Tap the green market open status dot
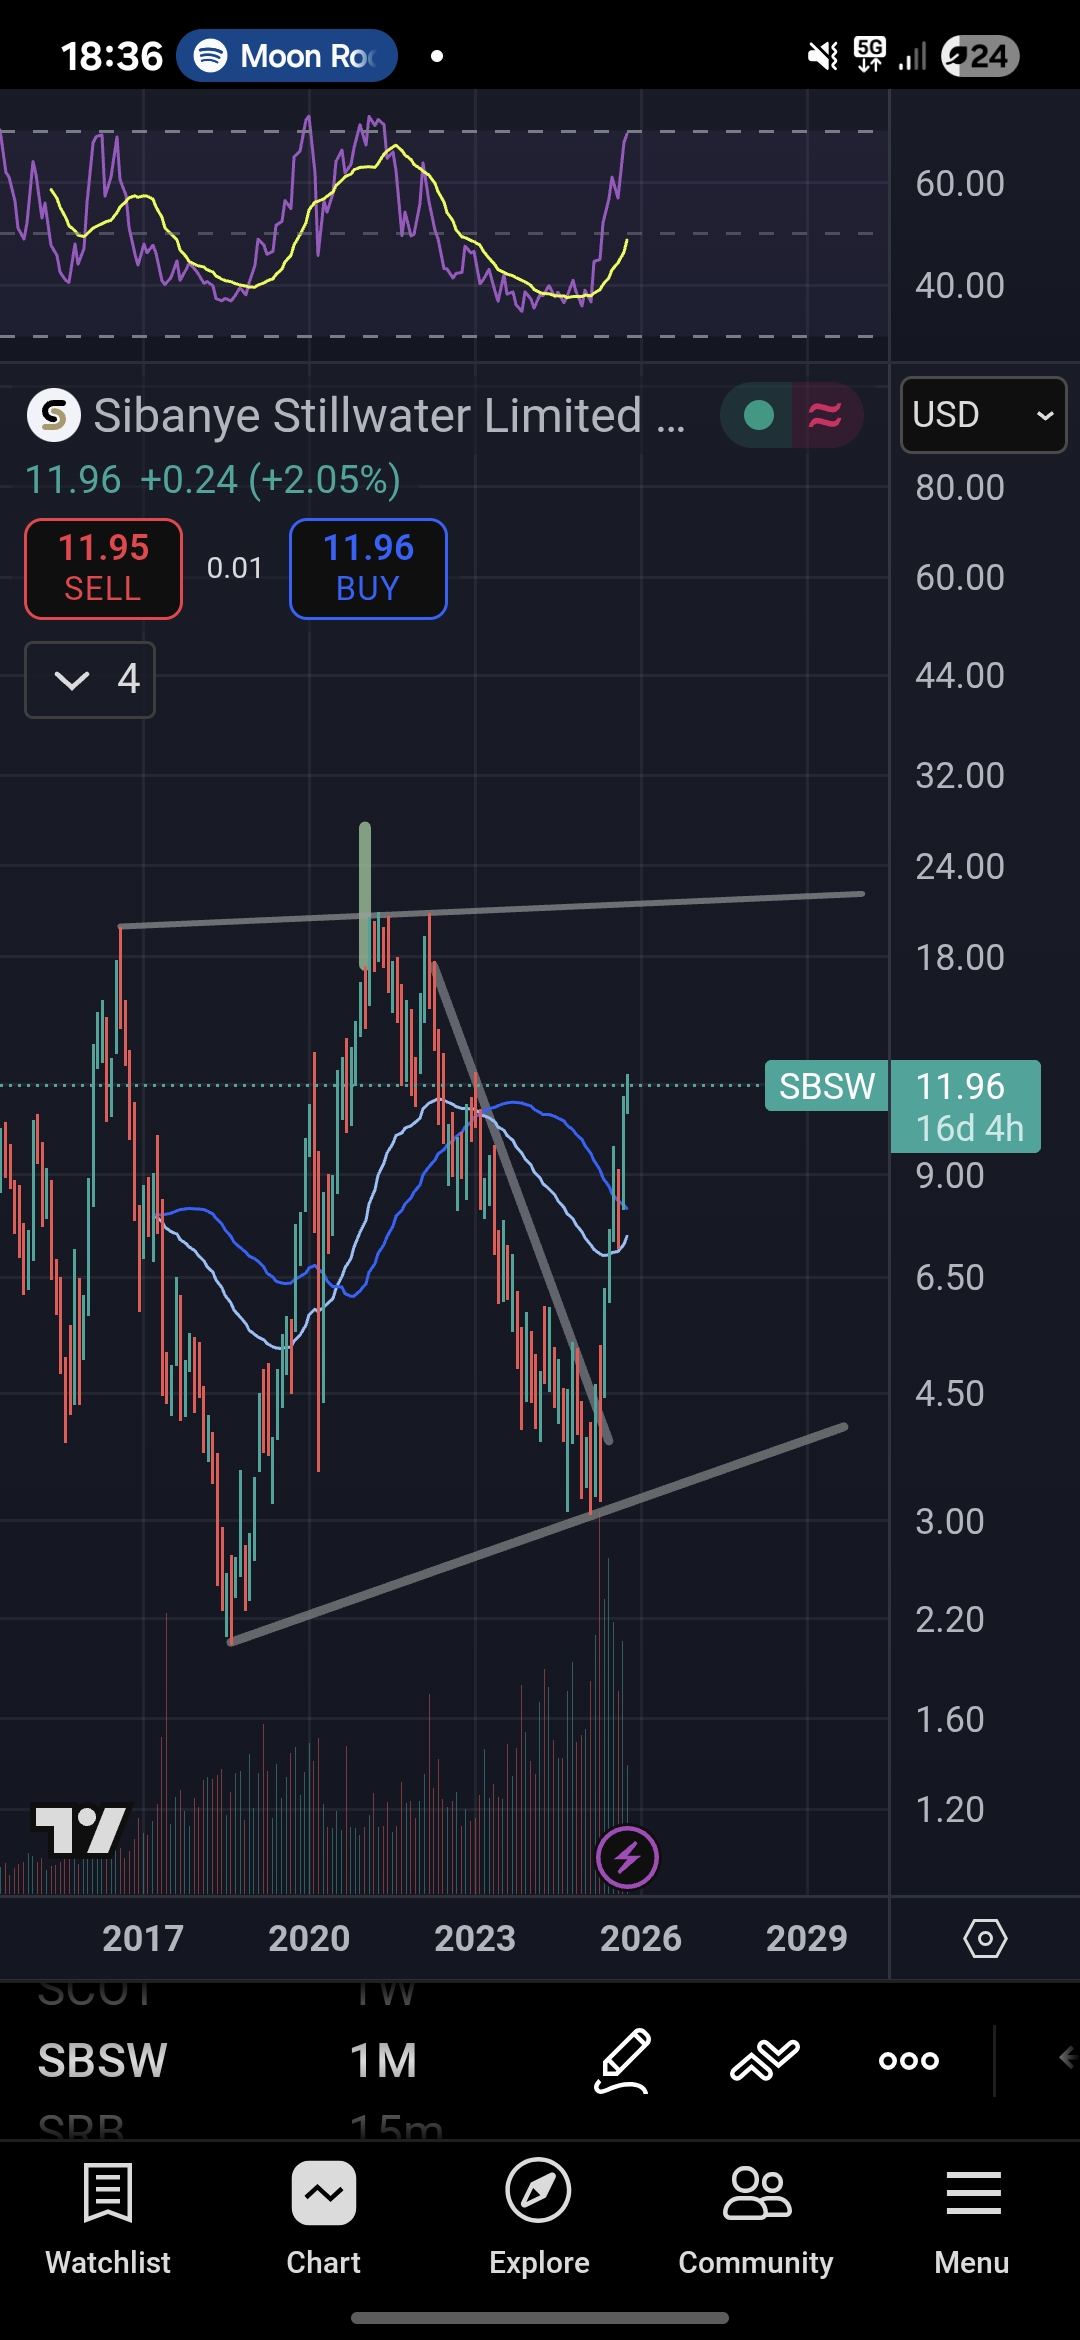The width and height of the screenshot is (1080, 2340). (759, 415)
